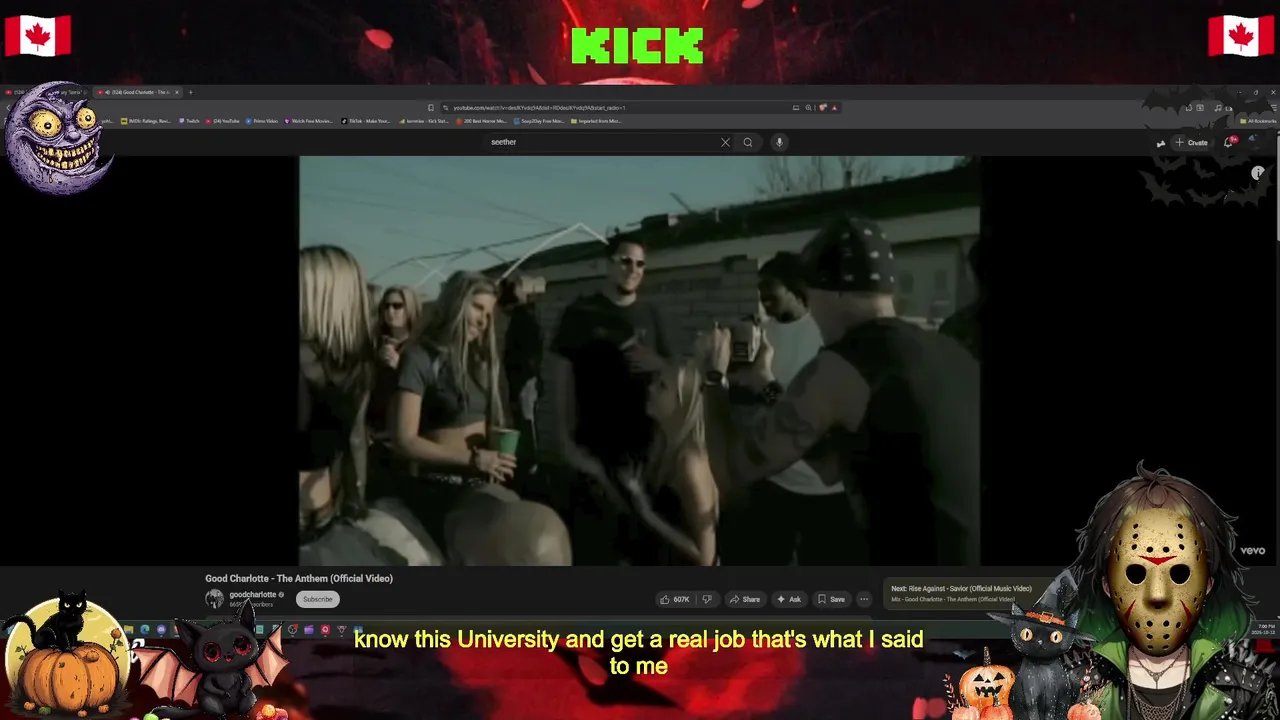Click the Good Charlotte video player
The height and width of the screenshot is (720, 1280).
639,361
